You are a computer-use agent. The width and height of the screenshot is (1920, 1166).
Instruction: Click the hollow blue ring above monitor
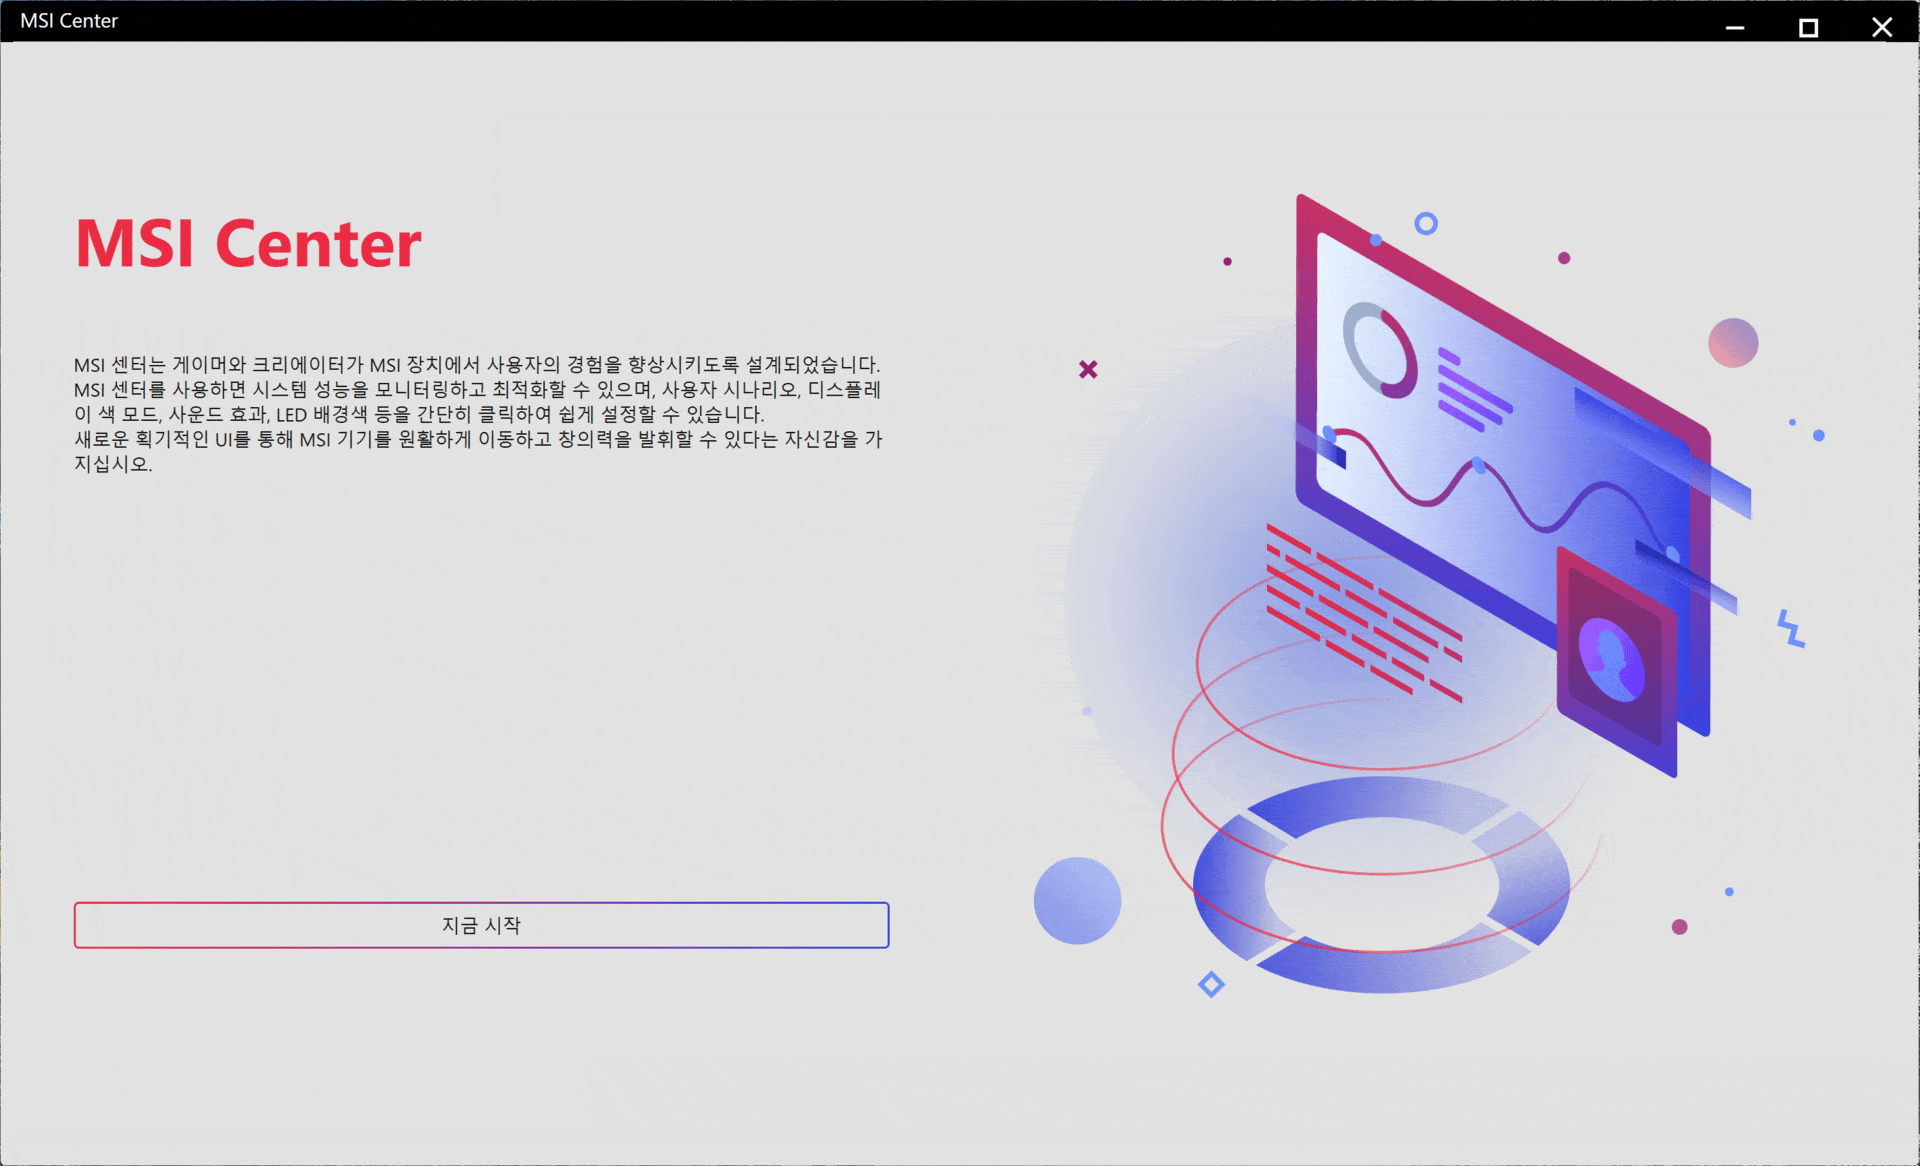point(1426,223)
